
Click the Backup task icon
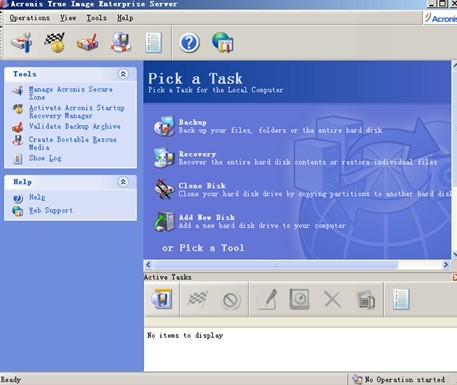(x=164, y=126)
